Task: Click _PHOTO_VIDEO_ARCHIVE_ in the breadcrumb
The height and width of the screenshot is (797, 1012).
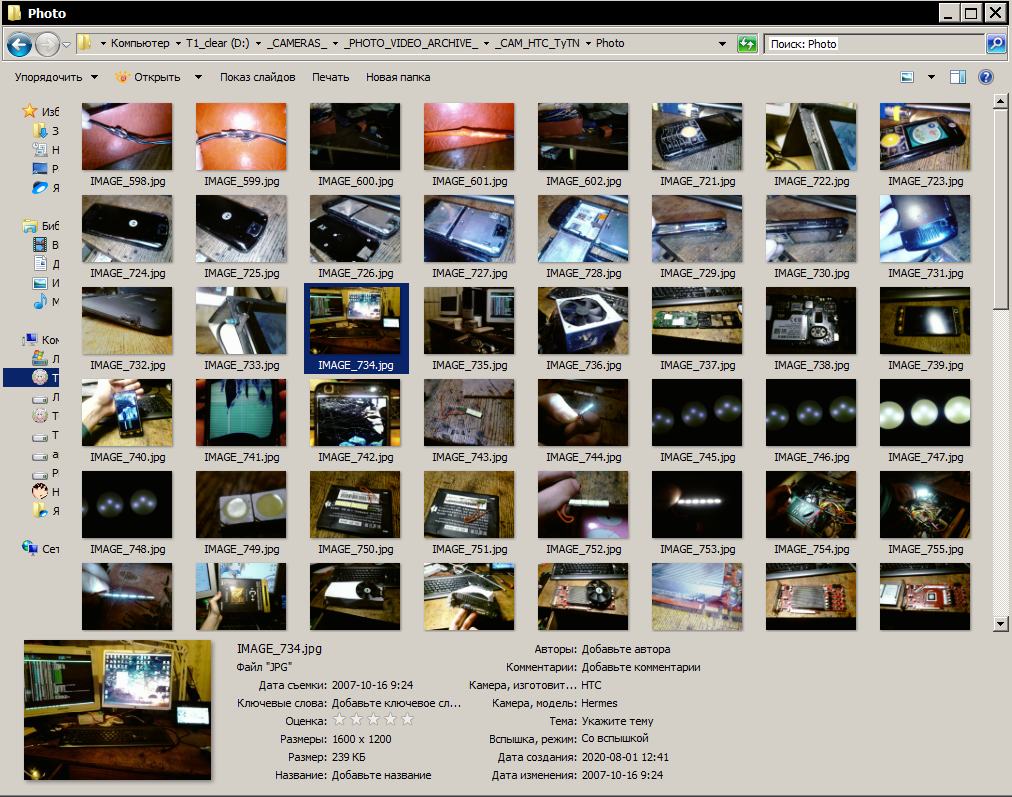Action: (x=410, y=43)
